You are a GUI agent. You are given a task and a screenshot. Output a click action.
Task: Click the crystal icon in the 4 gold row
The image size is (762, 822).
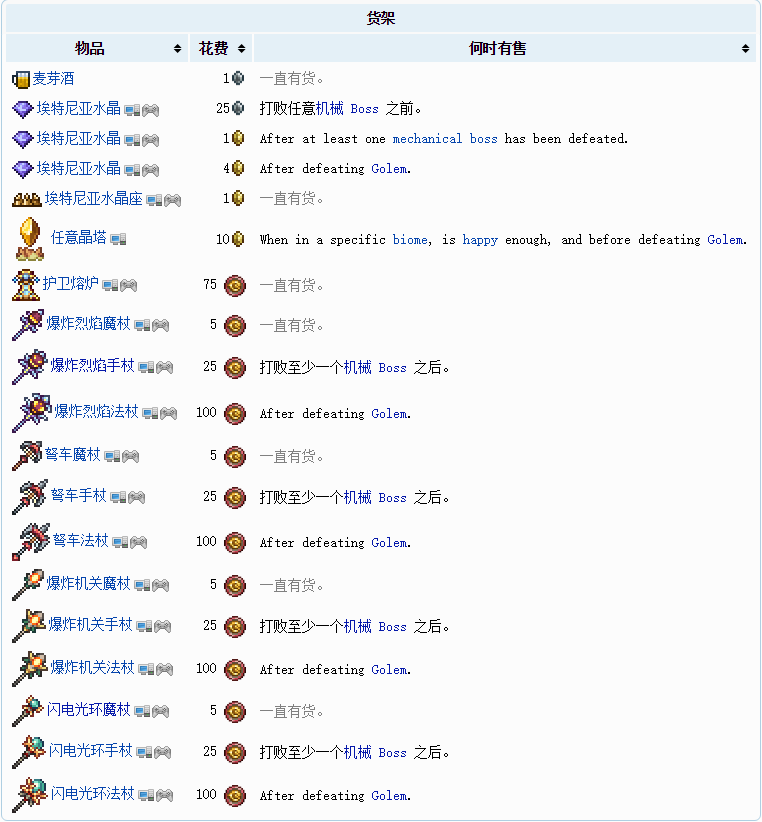23,169
